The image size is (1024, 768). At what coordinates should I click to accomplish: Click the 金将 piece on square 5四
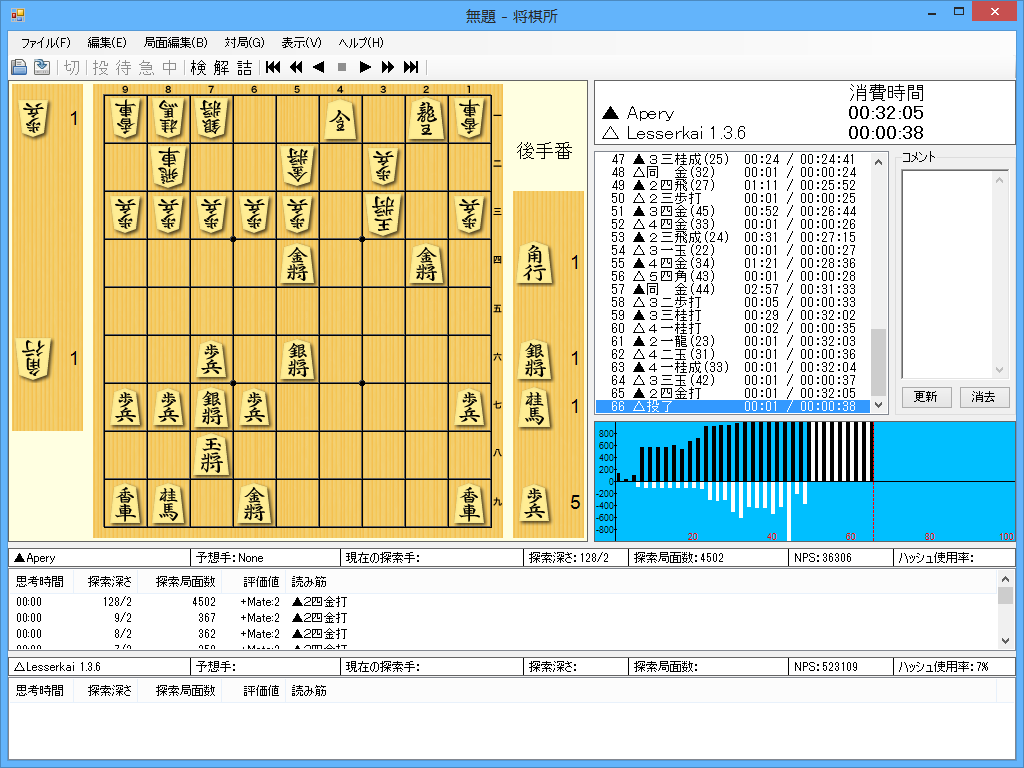[297, 263]
